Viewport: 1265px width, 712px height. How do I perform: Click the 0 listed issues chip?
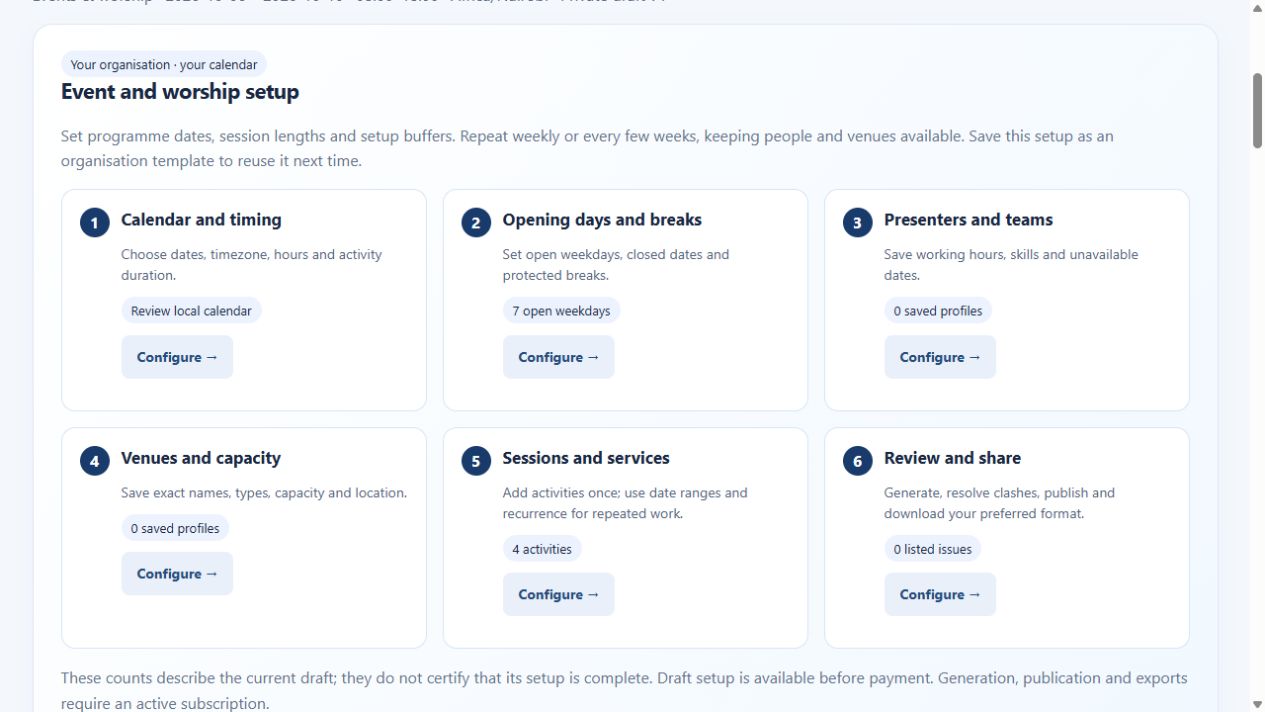pos(933,549)
